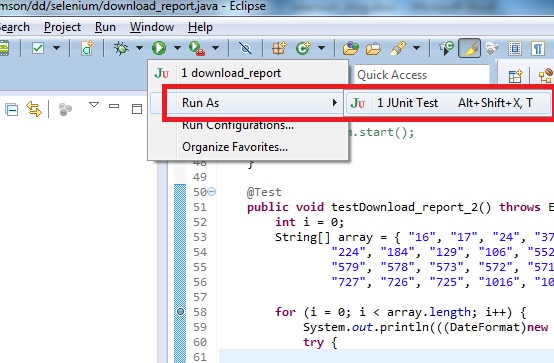Collapse the fold marker at line 50
This screenshot has height=363, width=554.
point(211,192)
